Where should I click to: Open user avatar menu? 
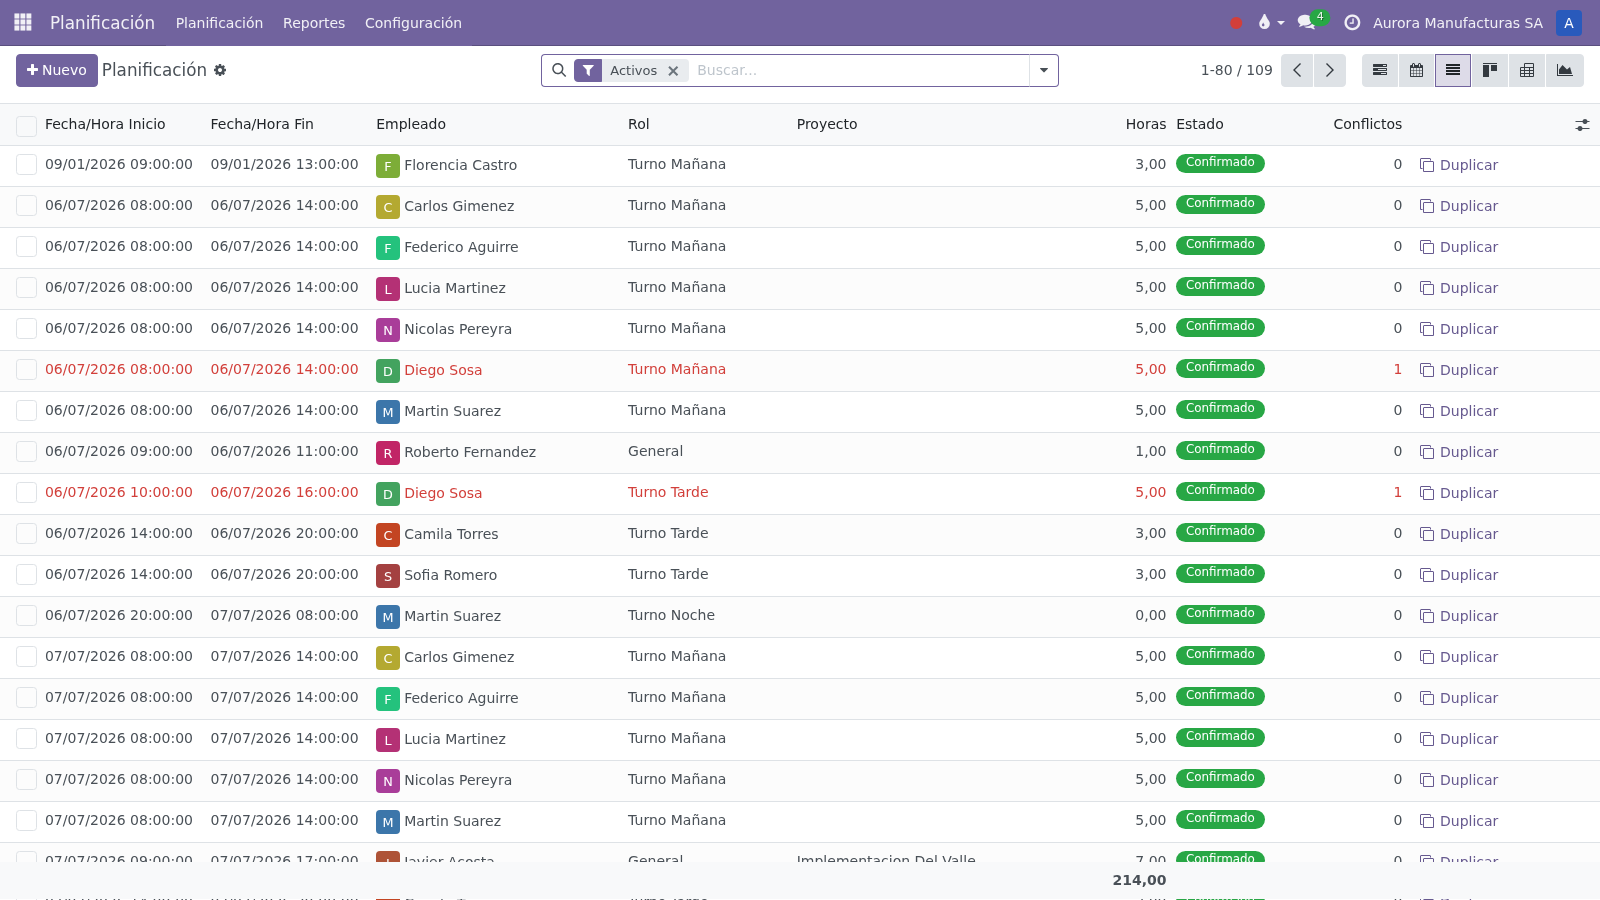tap(1569, 22)
